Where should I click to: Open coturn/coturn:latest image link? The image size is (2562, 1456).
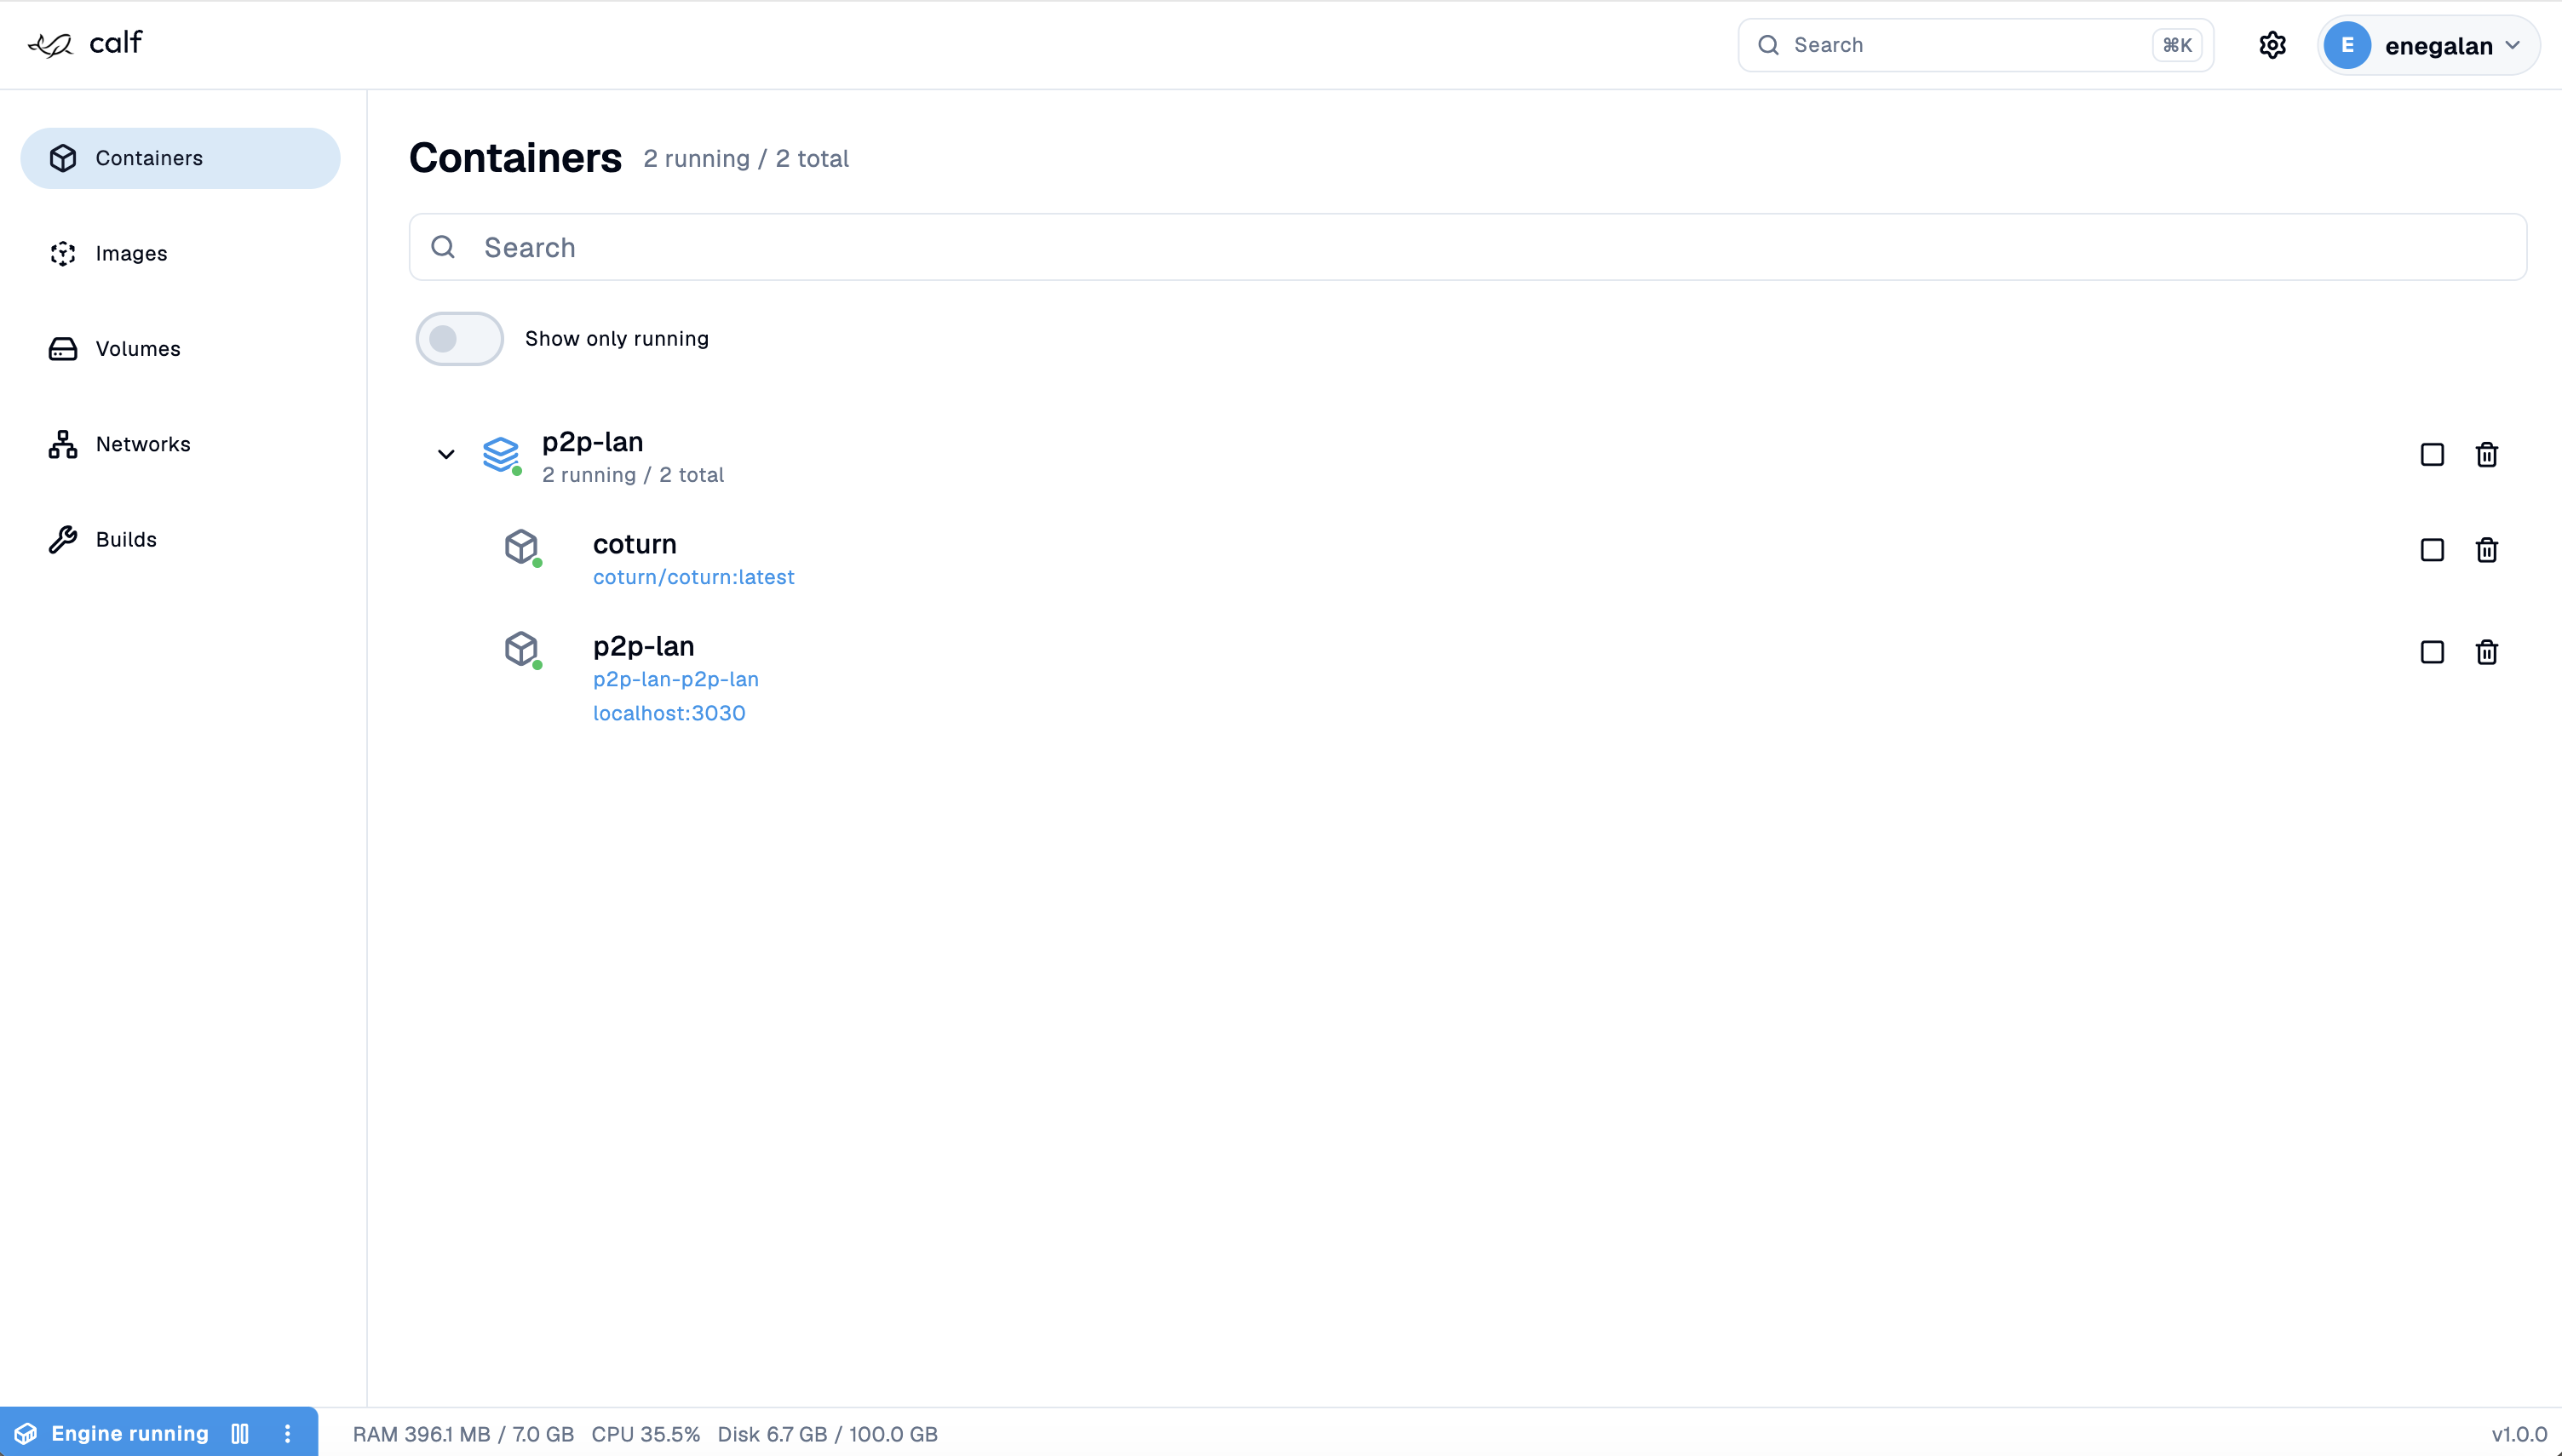coord(694,577)
